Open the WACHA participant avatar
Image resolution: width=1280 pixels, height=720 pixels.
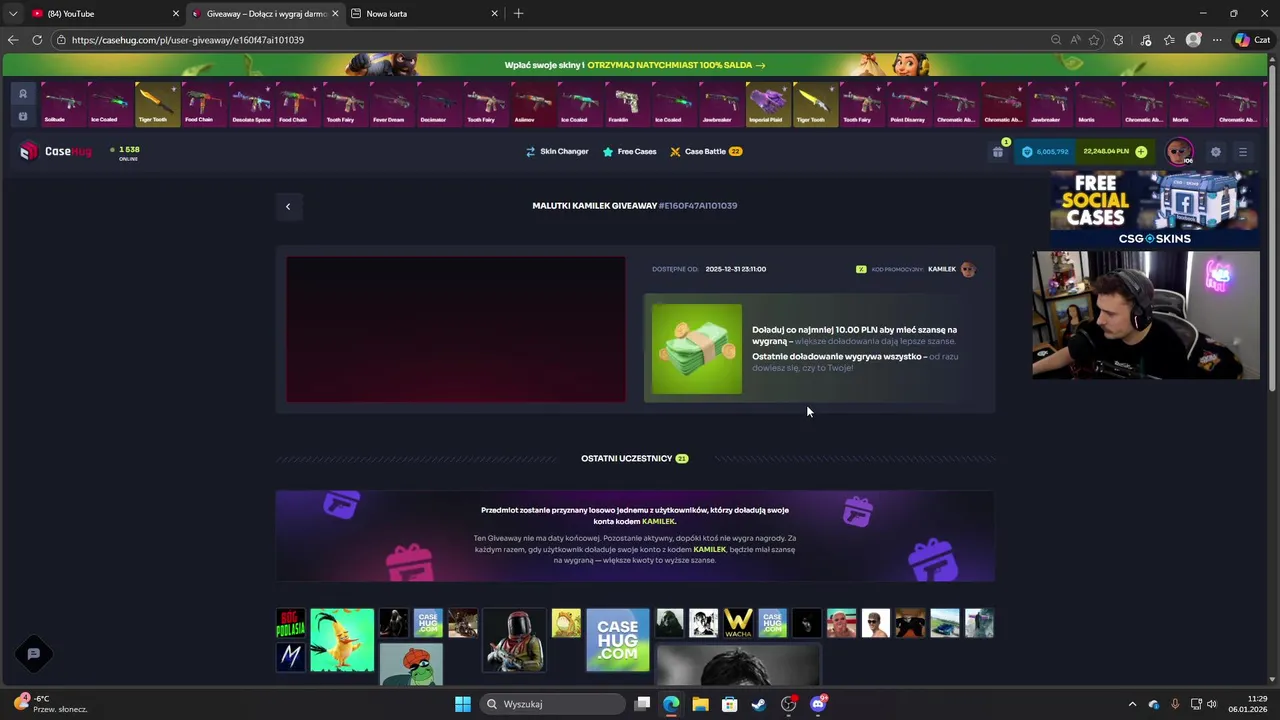[738, 623]
